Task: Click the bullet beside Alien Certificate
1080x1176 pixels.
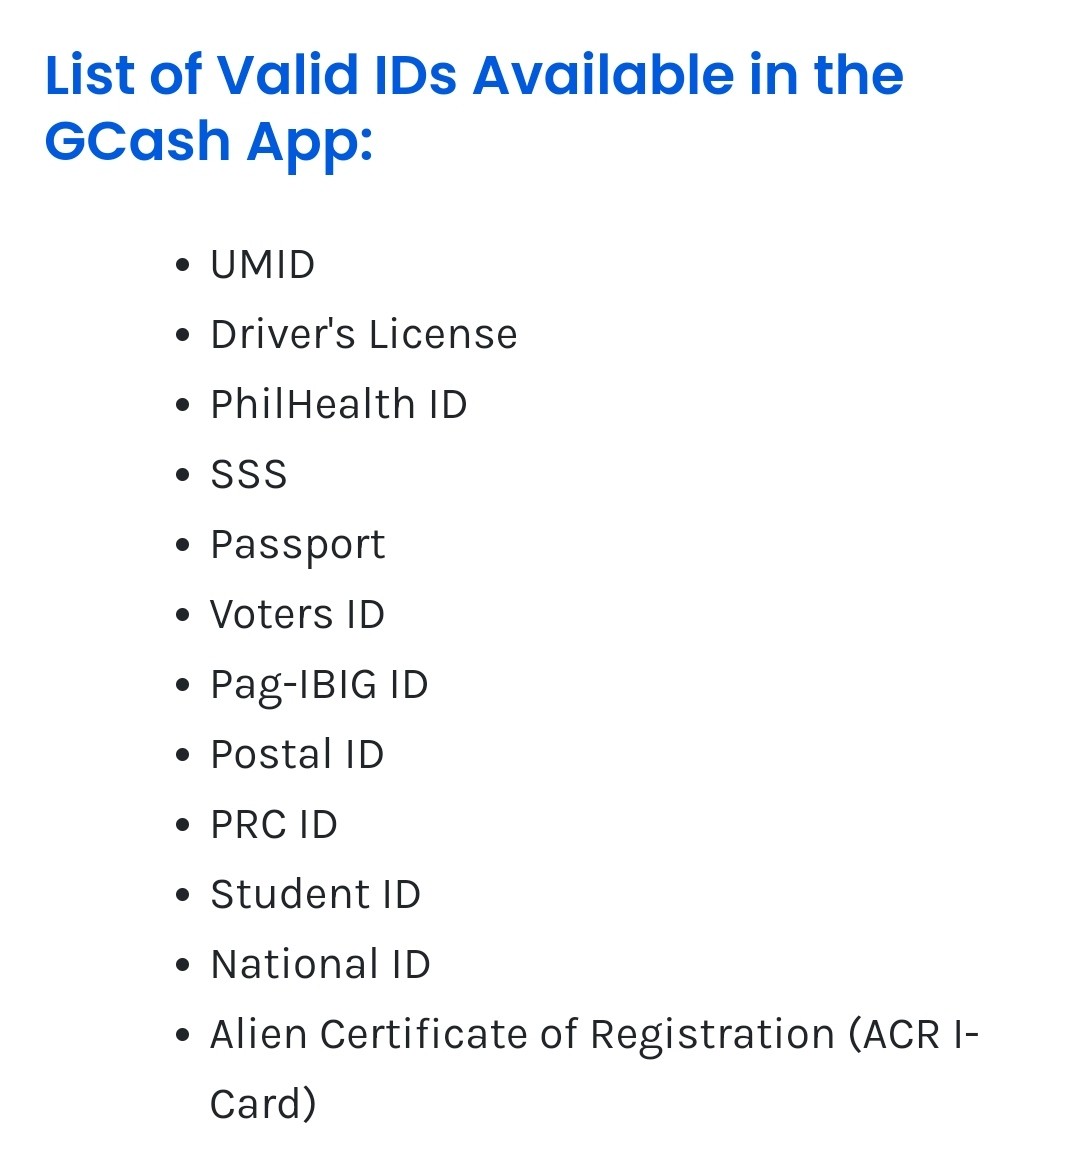Action: click(182, 1034)
